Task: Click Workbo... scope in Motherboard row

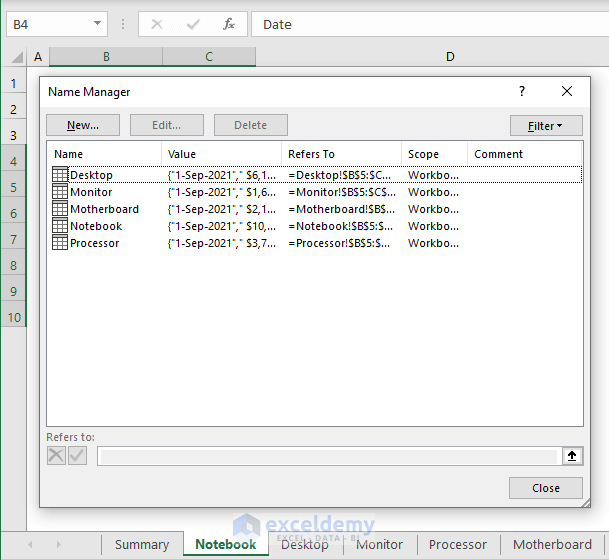Action: click(x=433, y=209)
